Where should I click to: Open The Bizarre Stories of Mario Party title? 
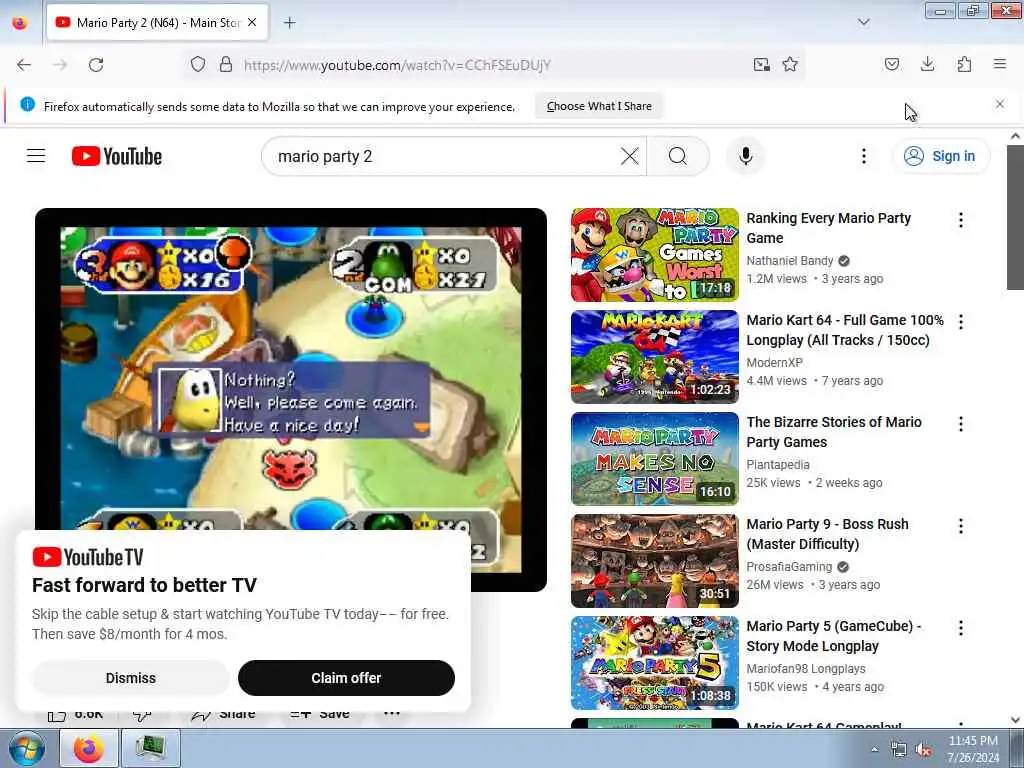833,432
